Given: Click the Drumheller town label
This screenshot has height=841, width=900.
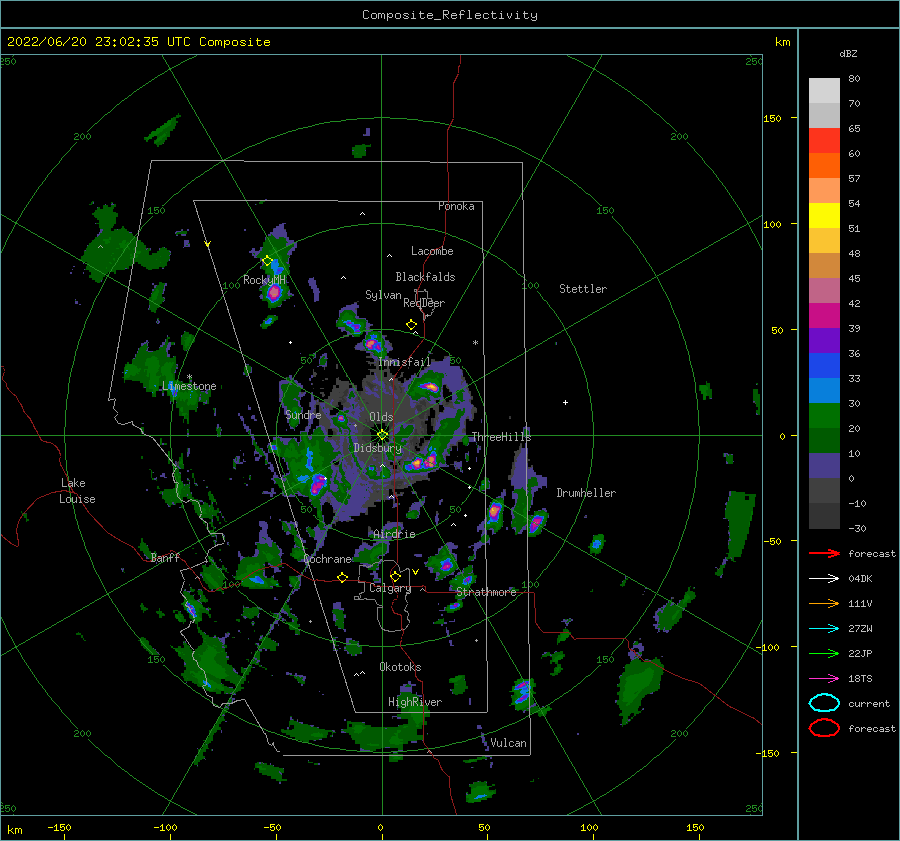Looking at the screenshot, I should click(586, 493).
